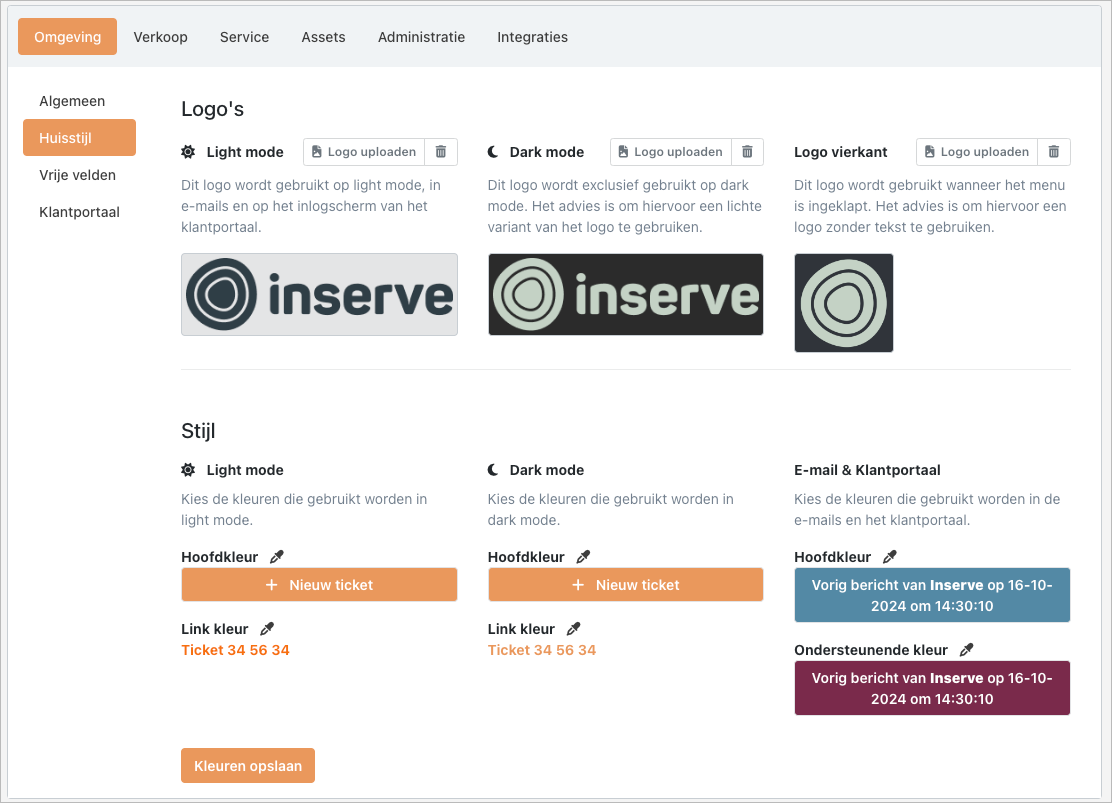Click the E-mail & Klantportaal Hoofdkleur label
This screenshot has height=803, width=1112.
(832, 557)
